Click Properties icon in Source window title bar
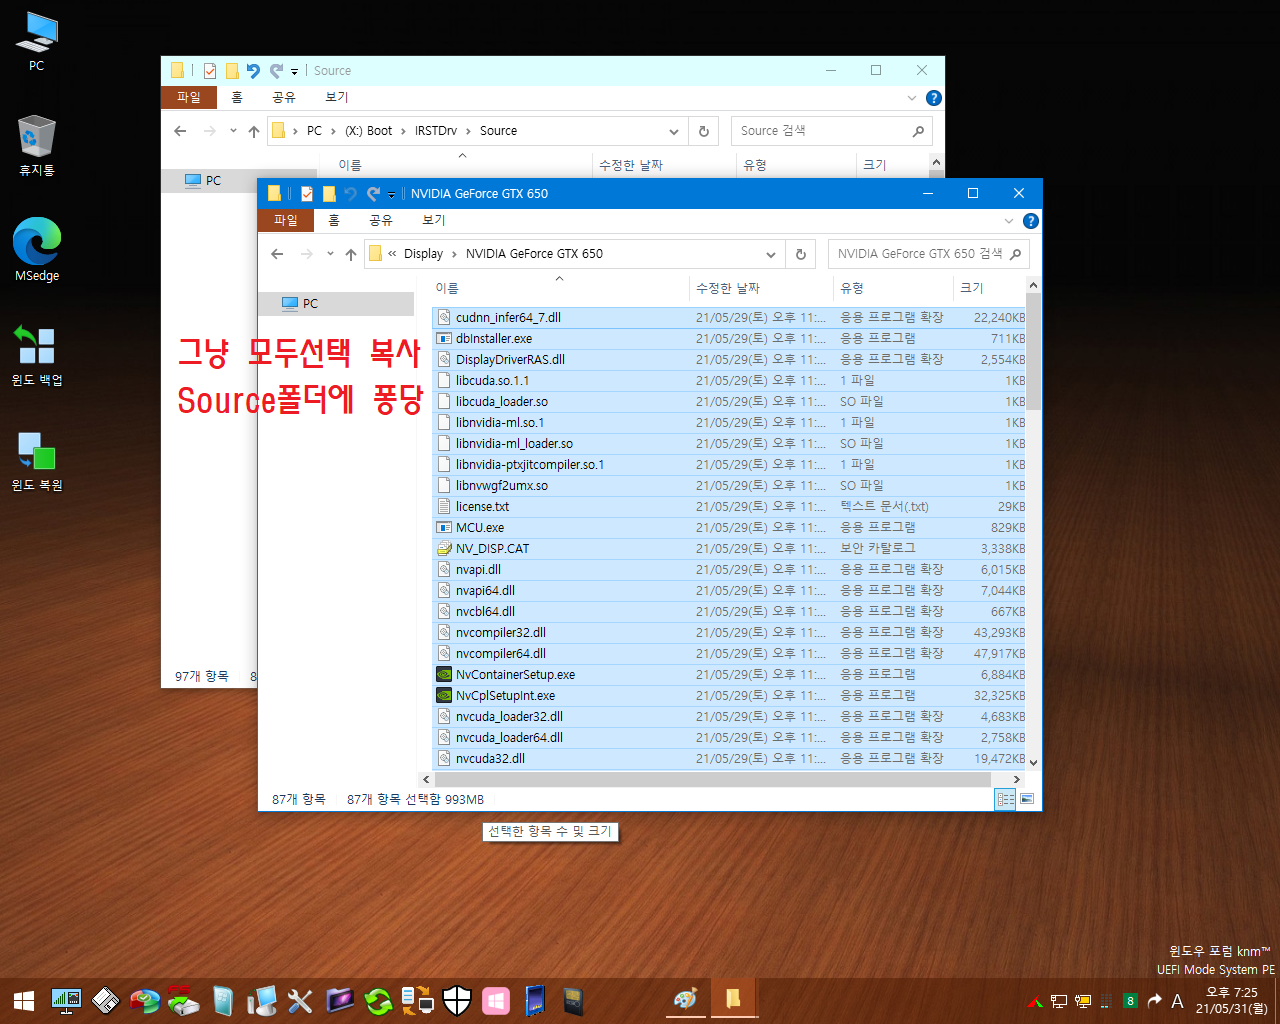The height and width of the screenshot is (1024, 1280). click(x=210, y=71)
